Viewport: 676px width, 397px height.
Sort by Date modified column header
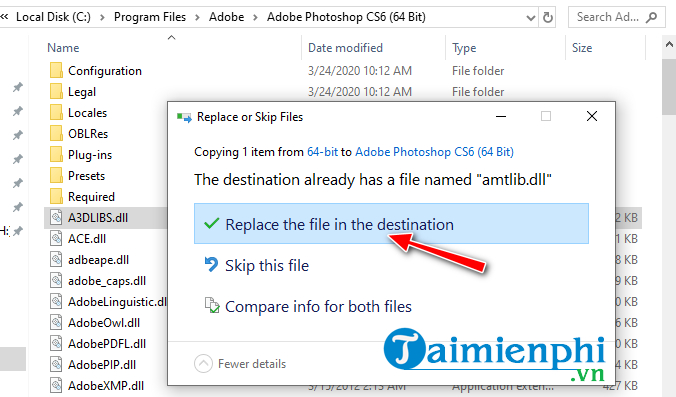(x=345, y=48)
